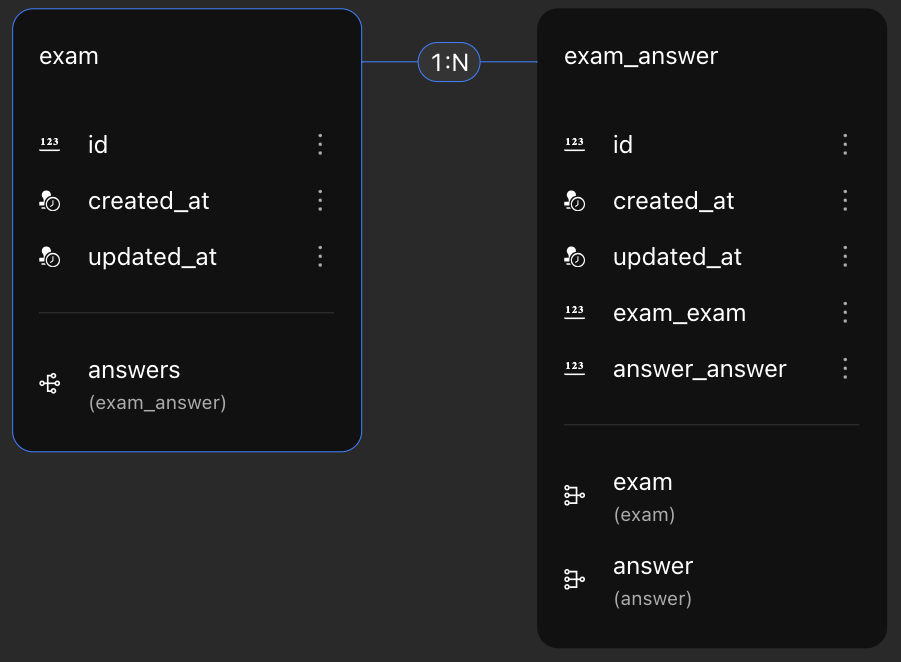Click one-to-many relation icon beside answers
This screenshot has width=901, height=662.
[x=49, y=383]
